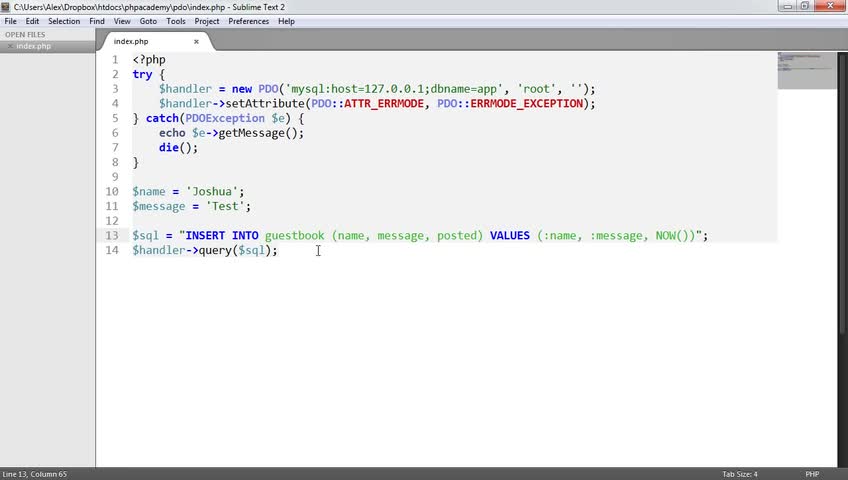The image size is (848, 480).
Task: Click the echo keyword on line 6
Action: 172,133
